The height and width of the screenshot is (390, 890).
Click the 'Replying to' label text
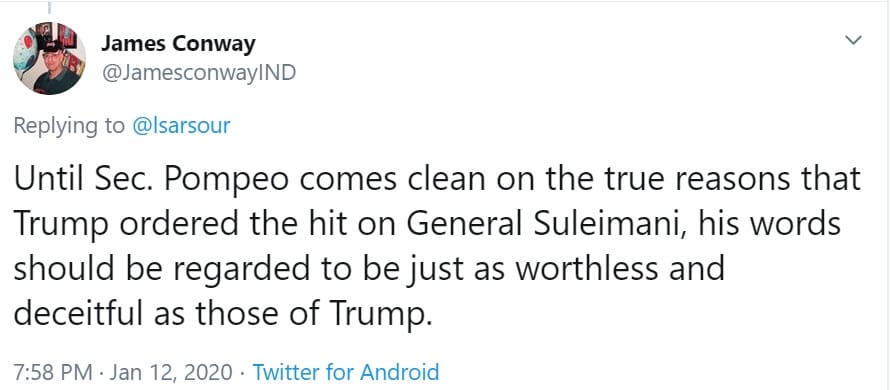coord(69,125)
